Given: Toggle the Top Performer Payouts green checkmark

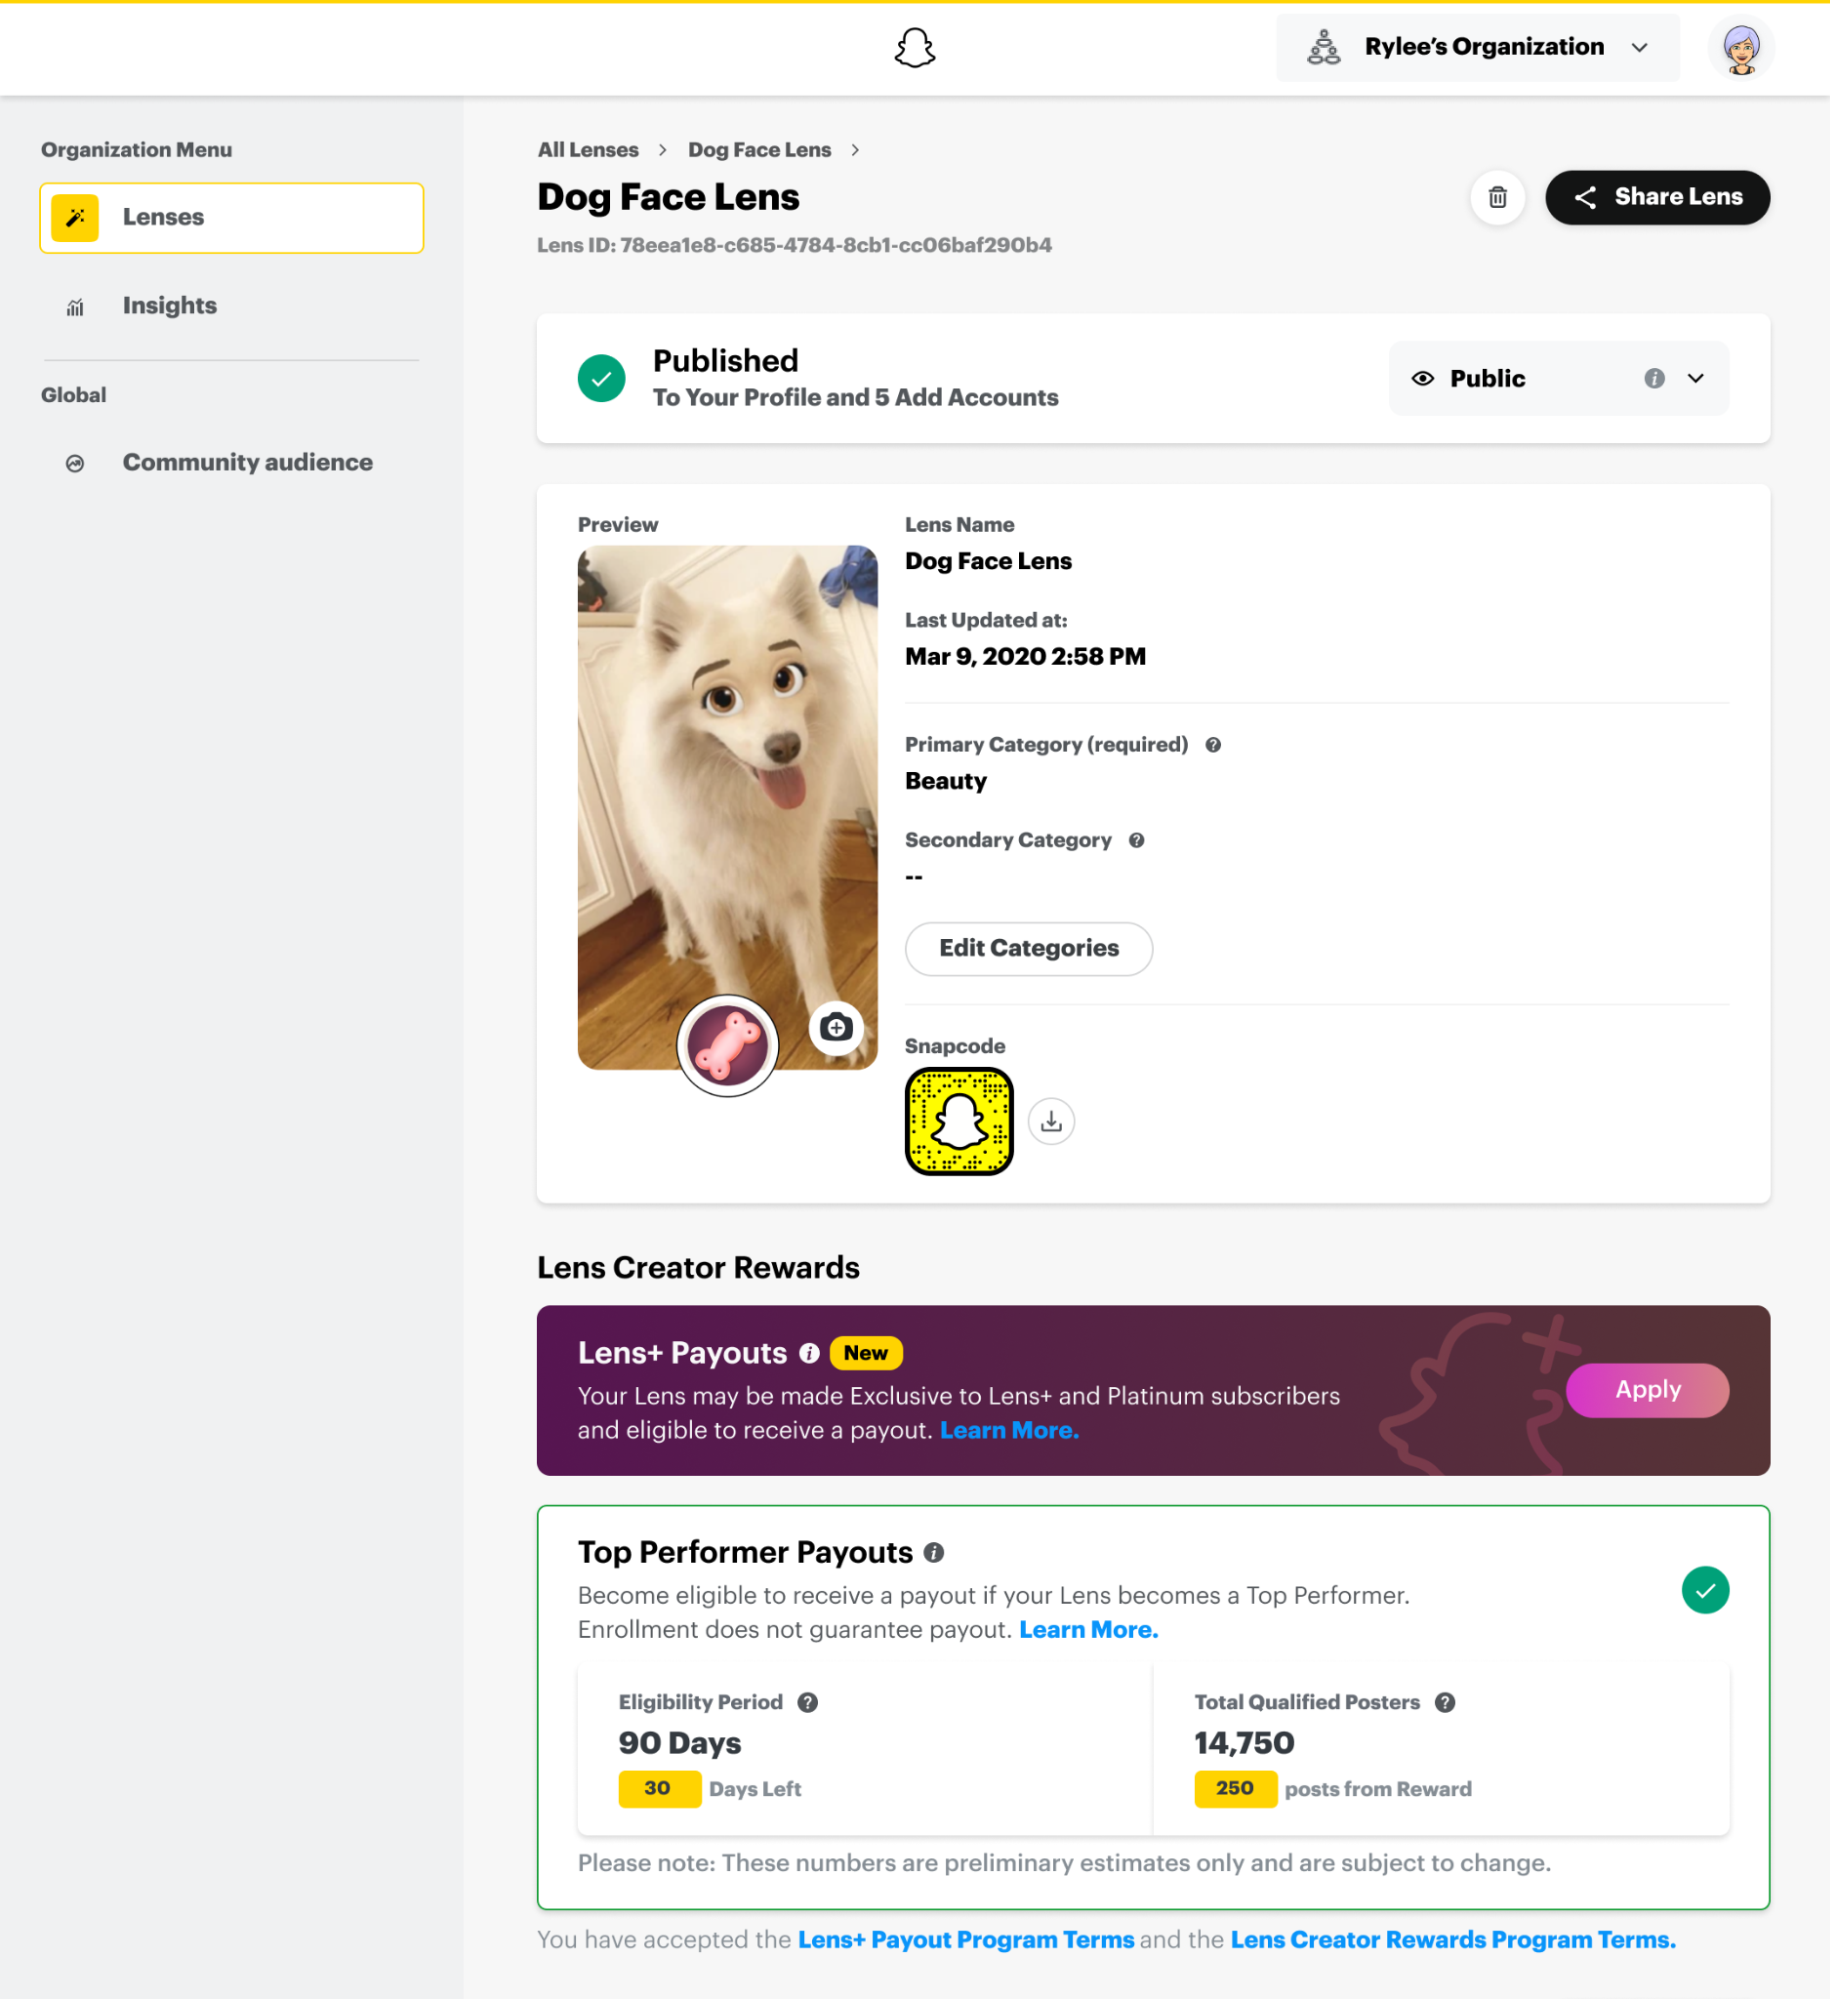Looking at the screenshot, I should (x=1705, y=1590).
